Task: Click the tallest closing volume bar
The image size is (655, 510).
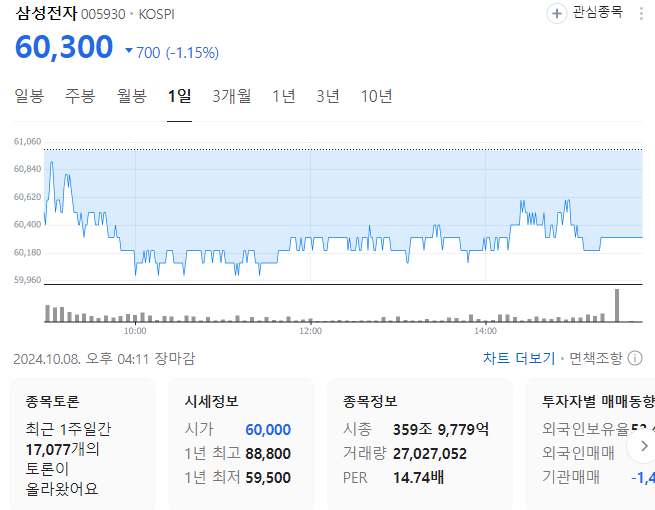Action: 617,305
